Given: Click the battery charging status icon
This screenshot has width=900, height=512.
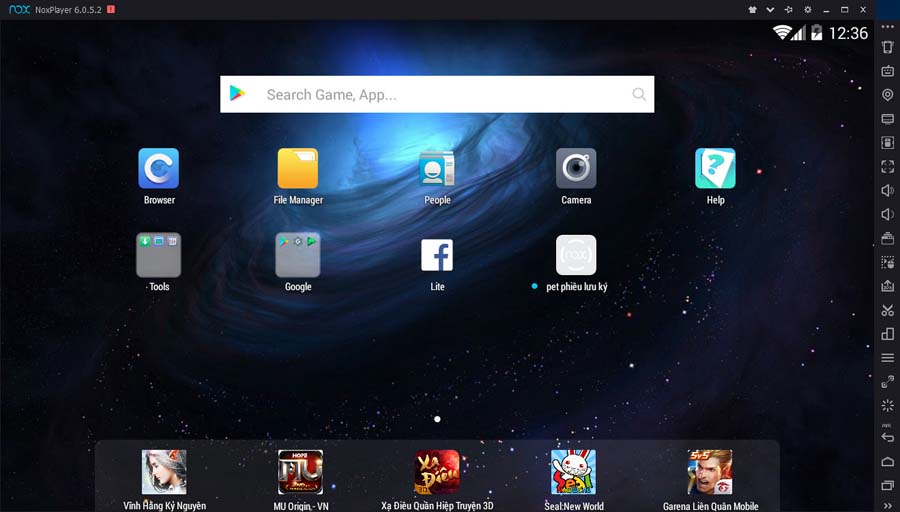Looking at the screenshot, I should [x=816, y=33].
